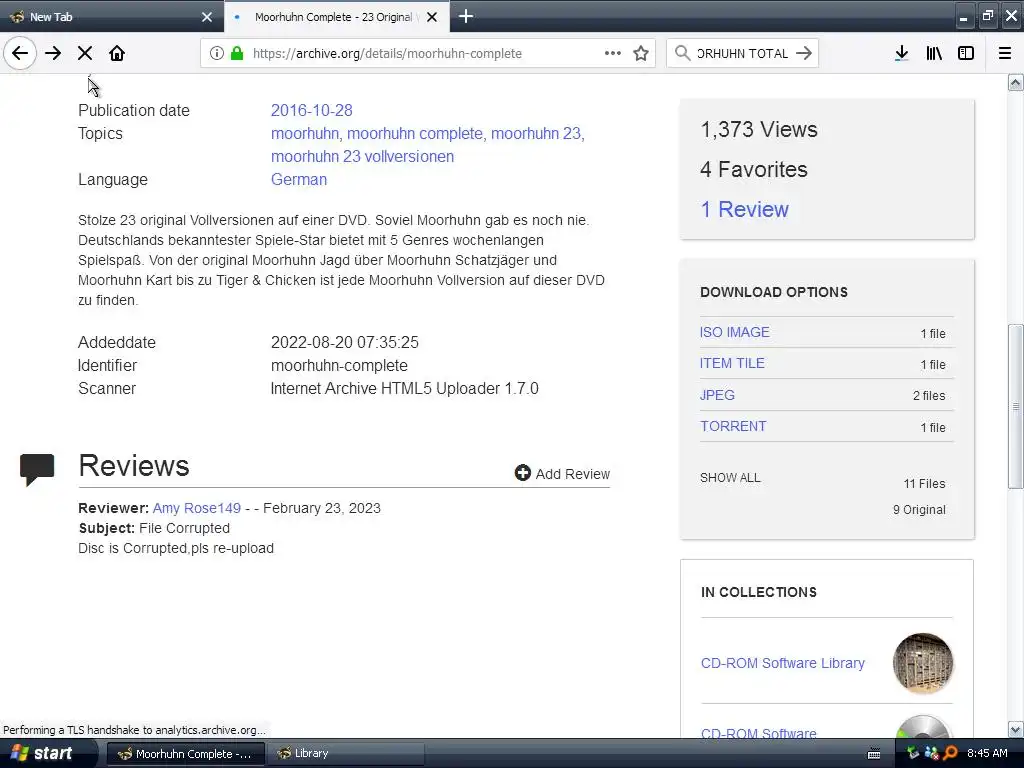Open the CD-ROM Software collection link
Viewport: 1024px width, 768px height.
(758, 733)
